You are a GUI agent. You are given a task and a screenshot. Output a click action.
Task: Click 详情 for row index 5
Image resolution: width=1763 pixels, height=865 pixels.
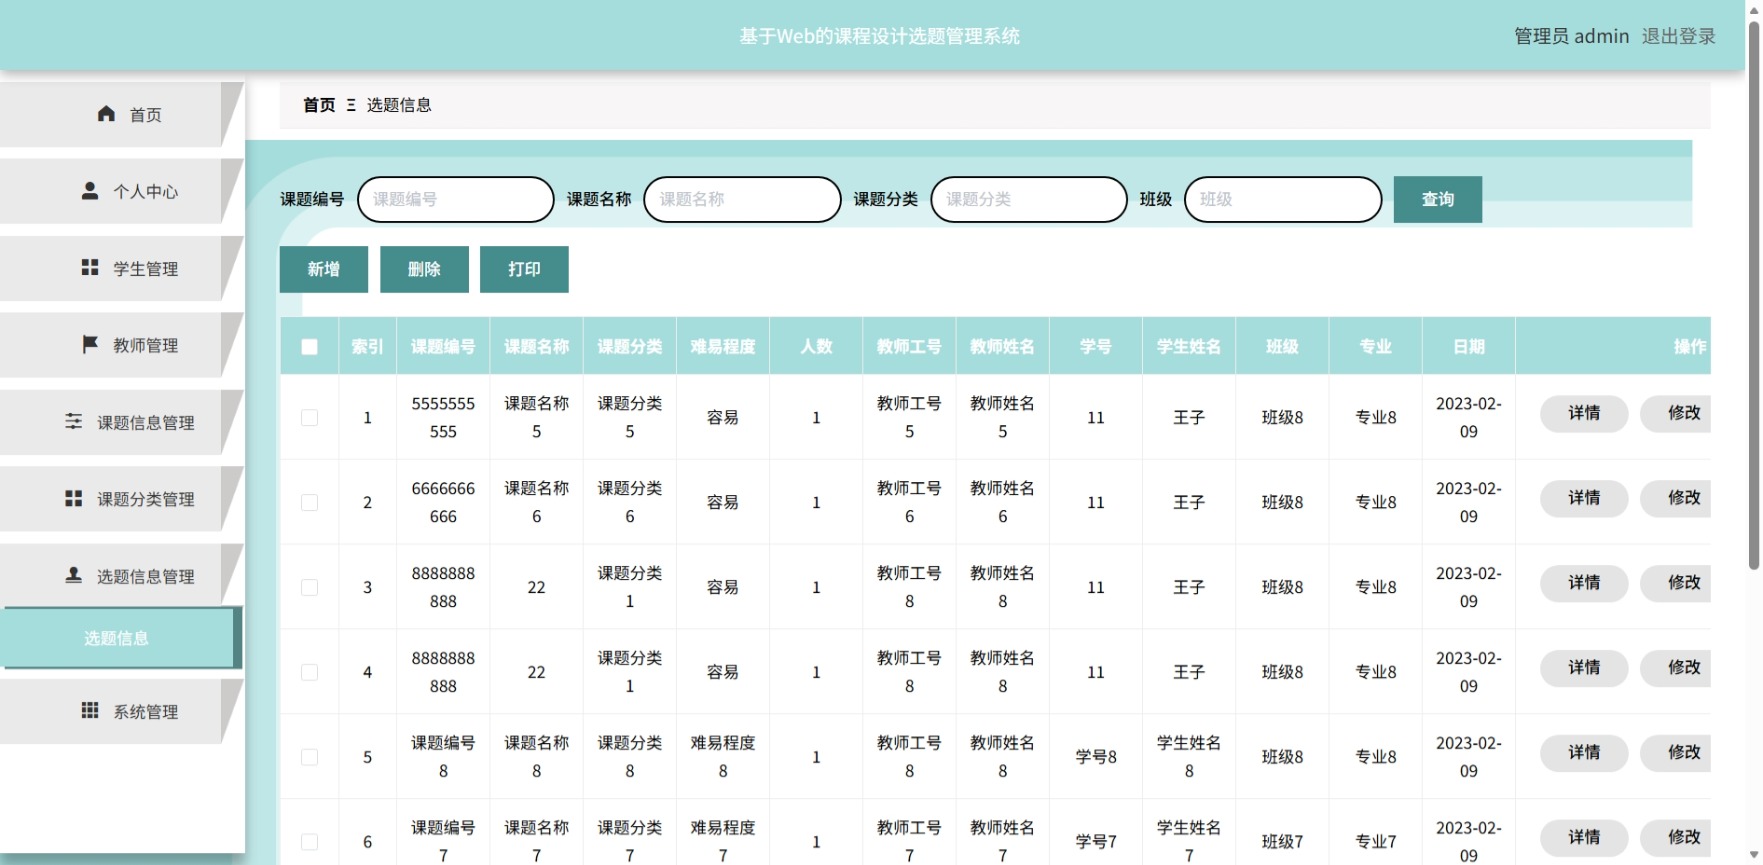coord(1584,753)
